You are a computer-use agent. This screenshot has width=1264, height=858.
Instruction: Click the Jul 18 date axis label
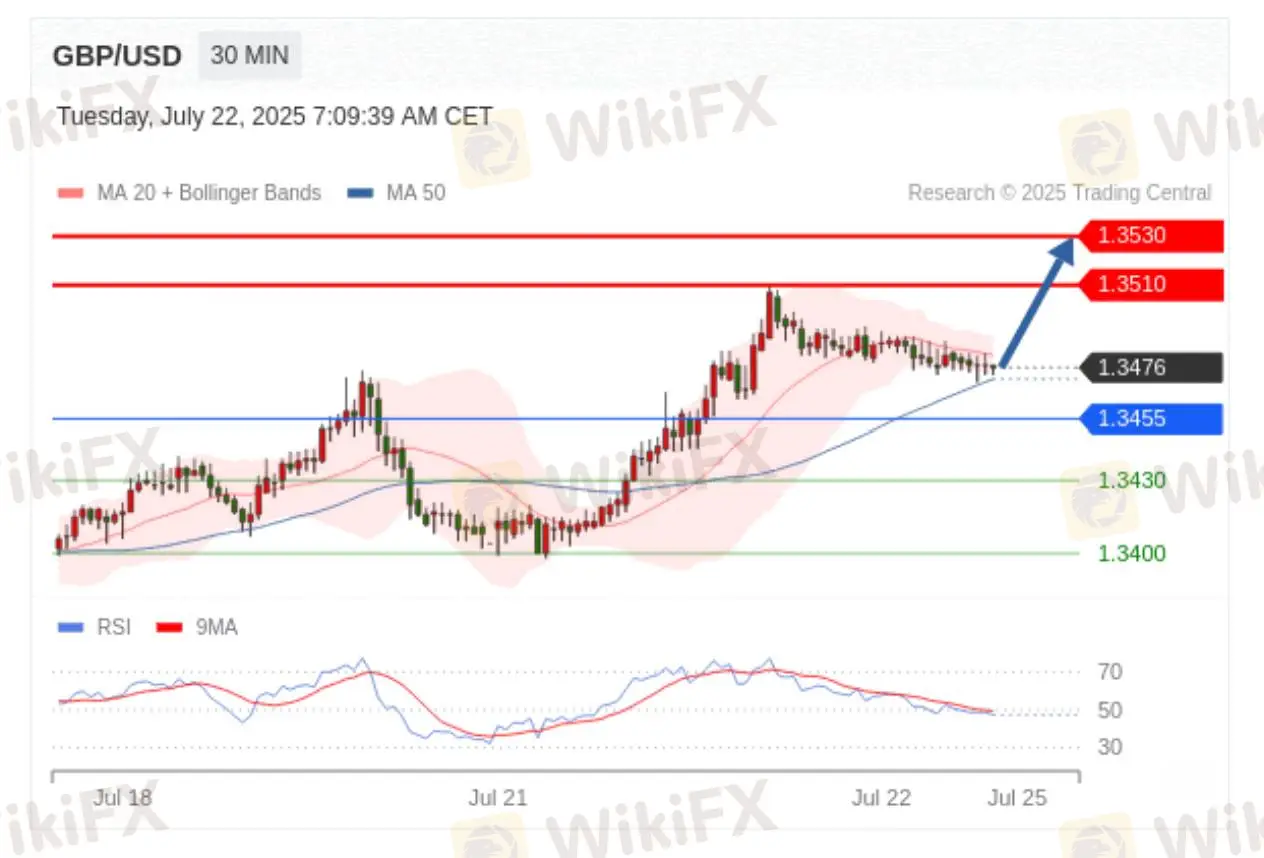123,798
